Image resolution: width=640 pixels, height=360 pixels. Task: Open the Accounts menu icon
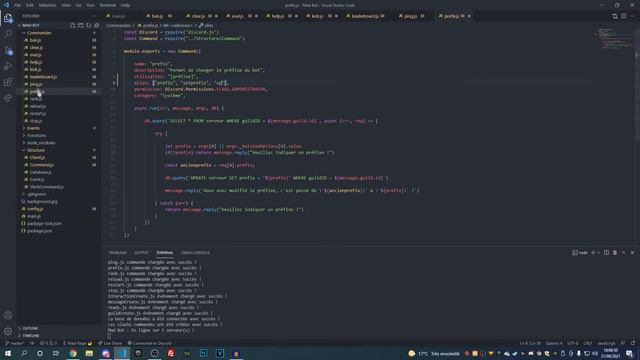[8, 315]
